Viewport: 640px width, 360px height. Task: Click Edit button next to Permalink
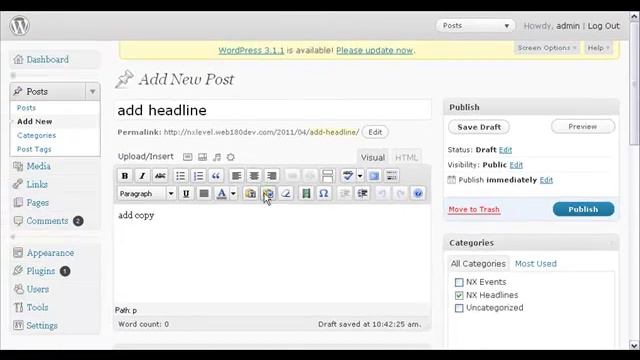tap(375, 132)
